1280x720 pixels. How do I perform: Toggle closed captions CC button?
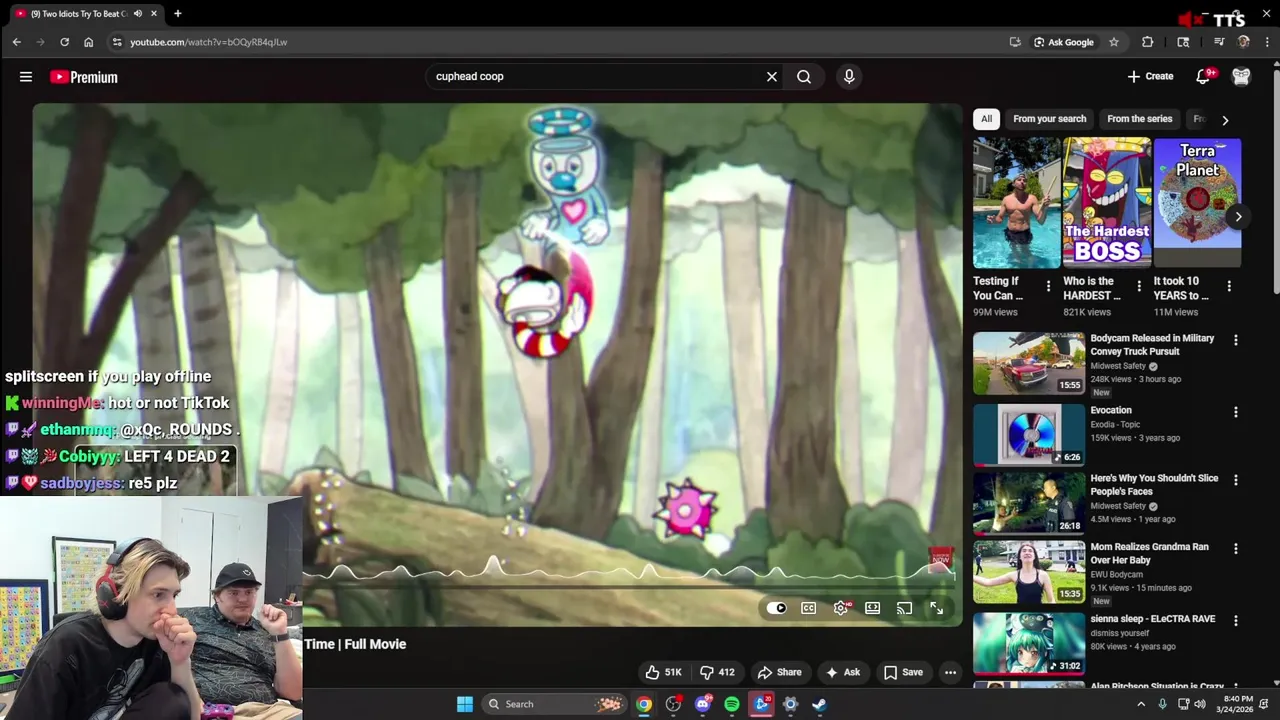[809, 608]
